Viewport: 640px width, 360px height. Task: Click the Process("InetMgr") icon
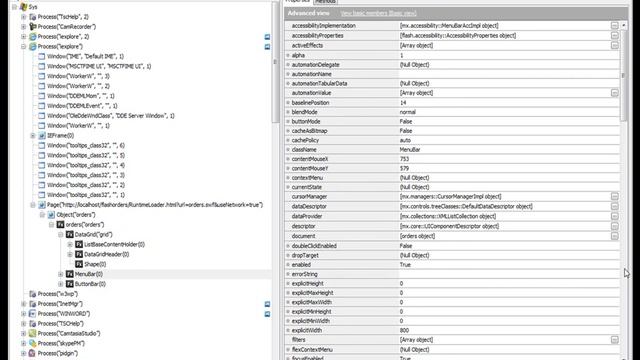[33, 304]
